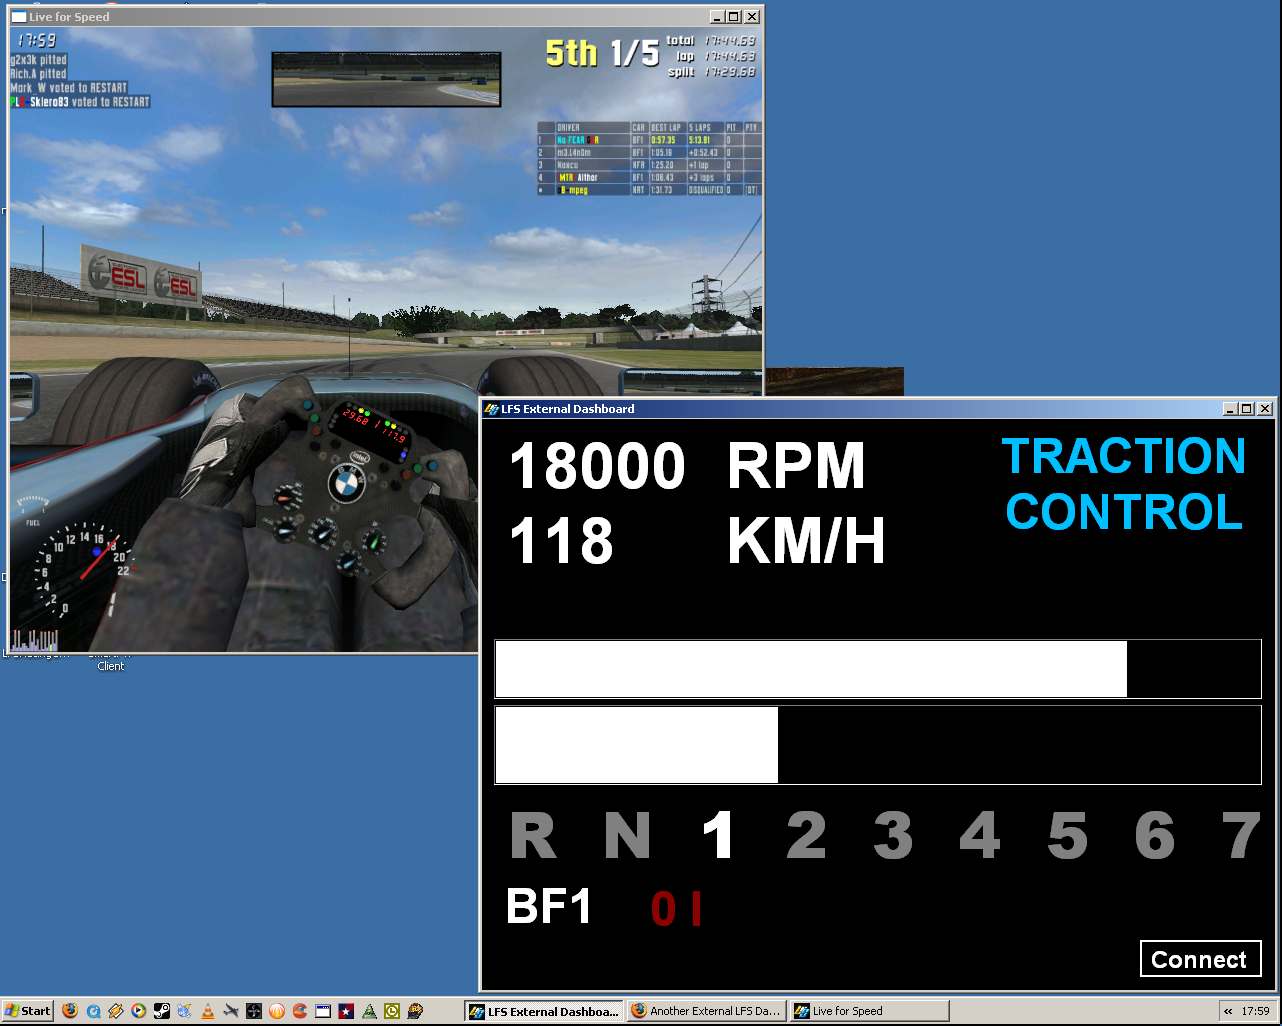Click the rear-view mirror in Live for Speed
Viewport: 1282px width, 1026px height.
click(386, 79)
